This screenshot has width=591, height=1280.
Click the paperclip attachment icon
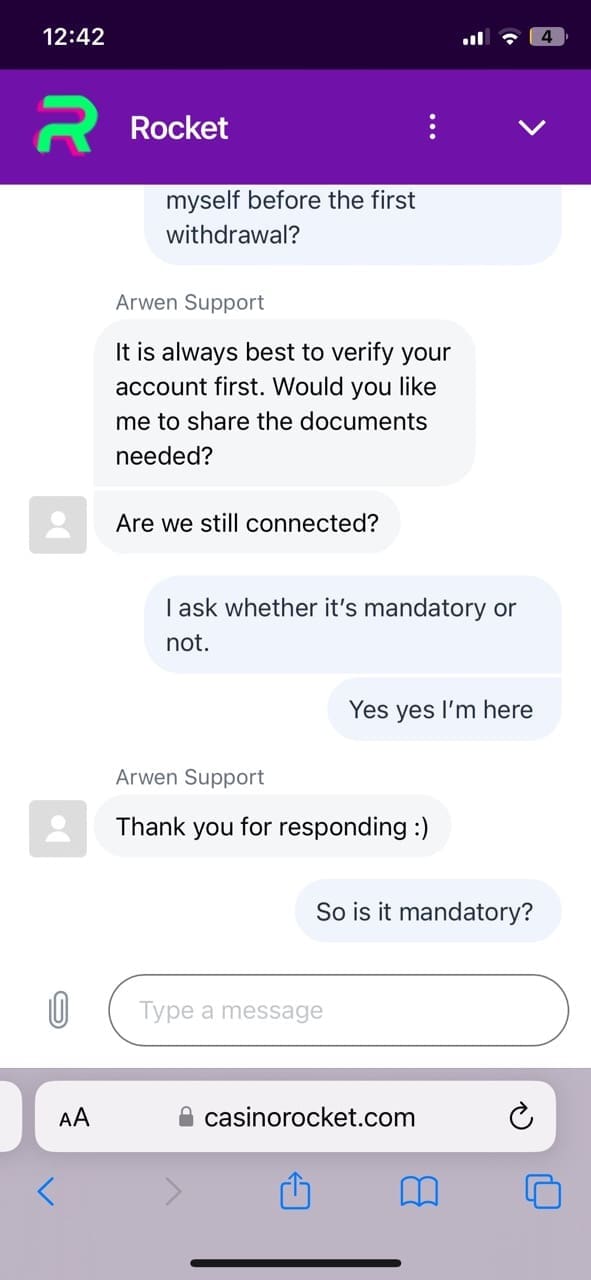[58, 1010]
